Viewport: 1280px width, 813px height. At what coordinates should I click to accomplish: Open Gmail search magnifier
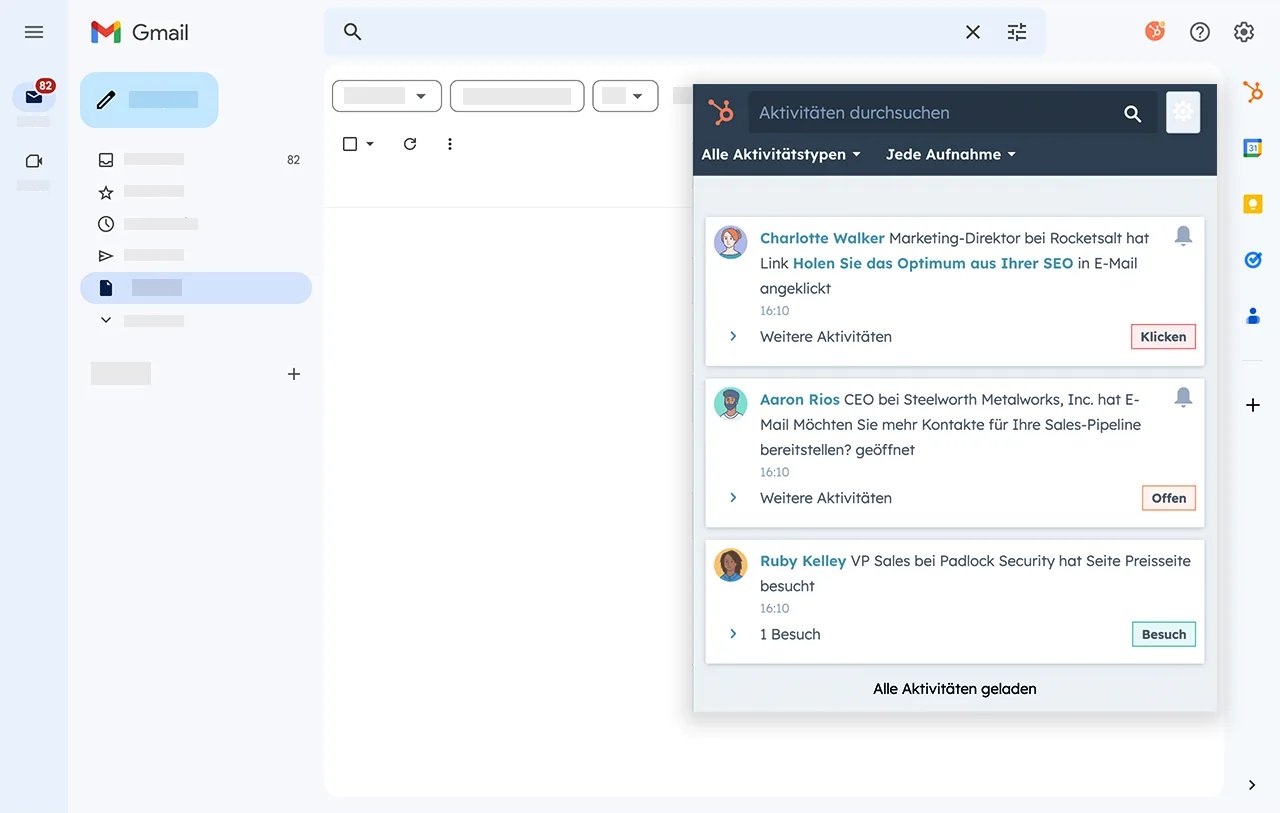(x=351, y=31)
